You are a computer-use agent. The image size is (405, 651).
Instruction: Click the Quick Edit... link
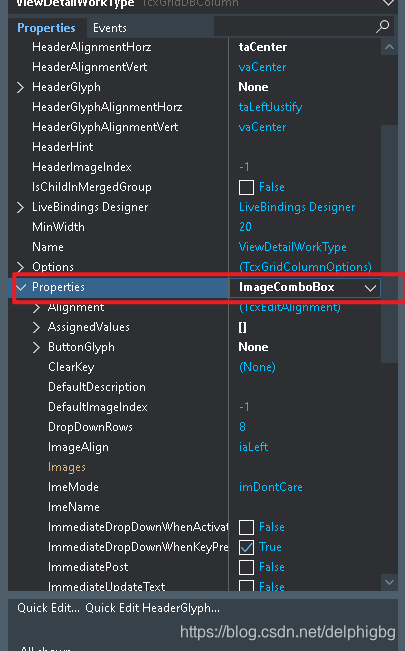(x=48, y=608)
